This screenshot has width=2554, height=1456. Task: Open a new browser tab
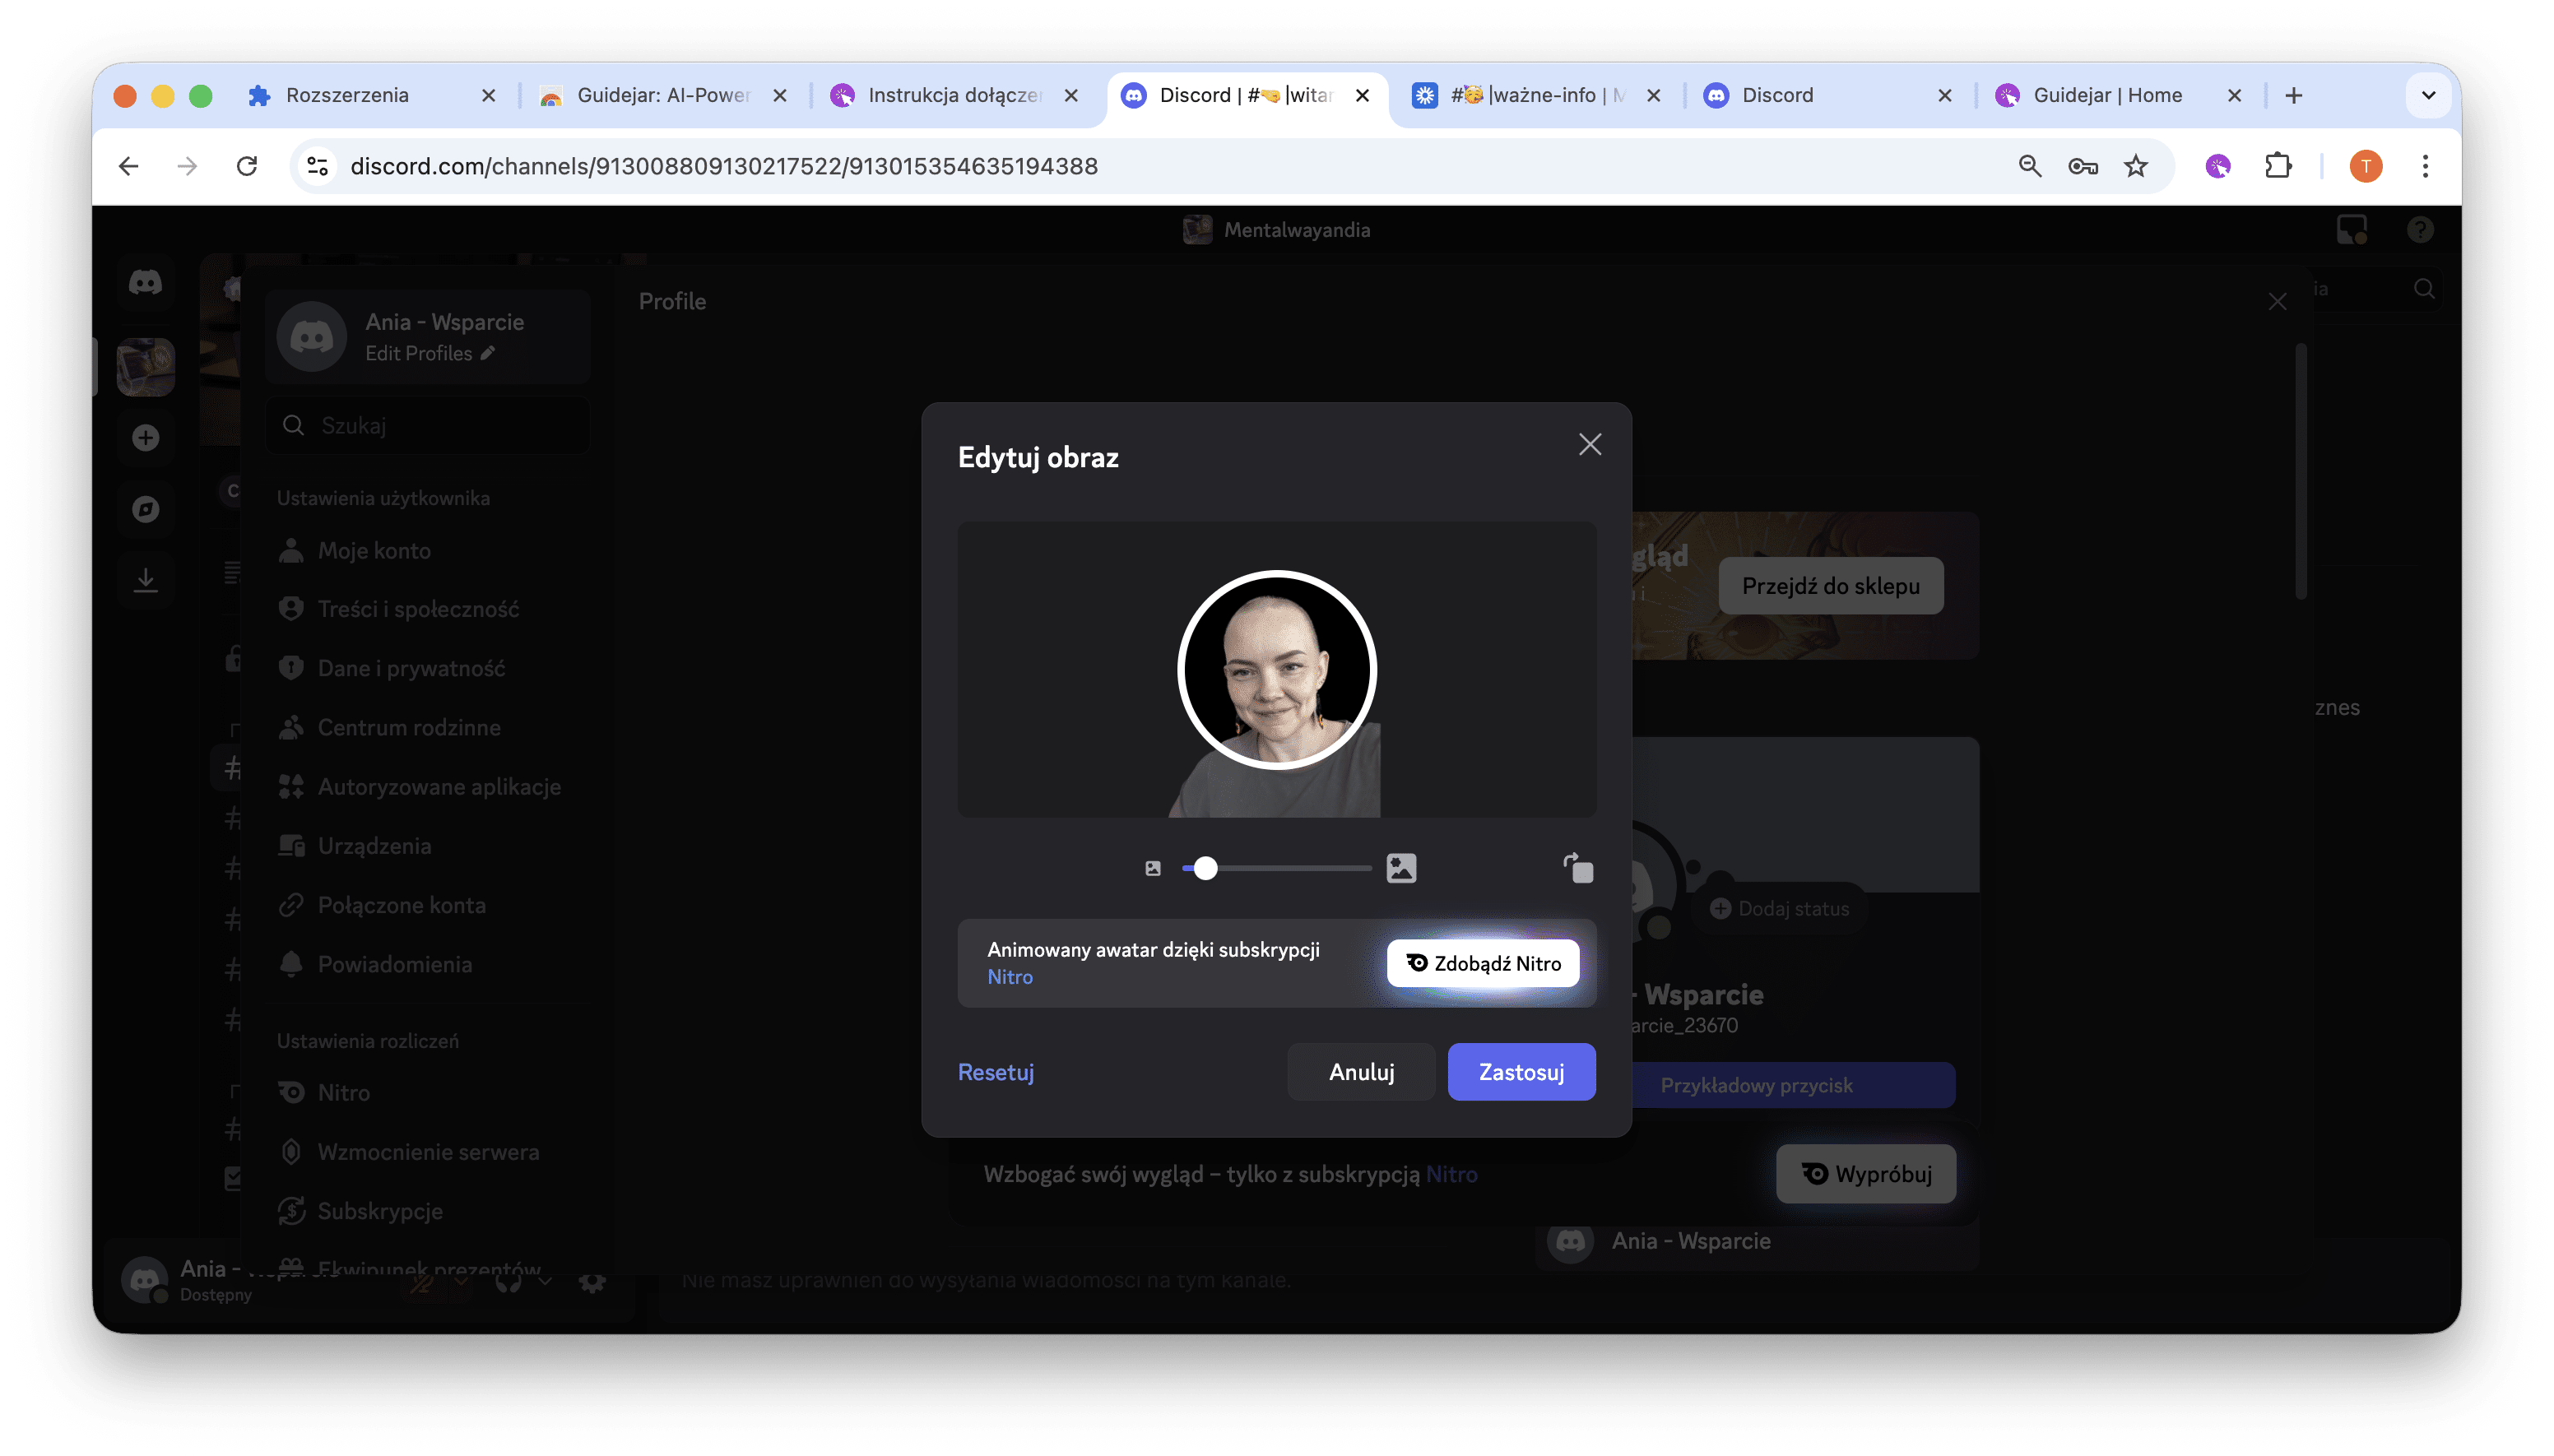[x=2294, y=95]
